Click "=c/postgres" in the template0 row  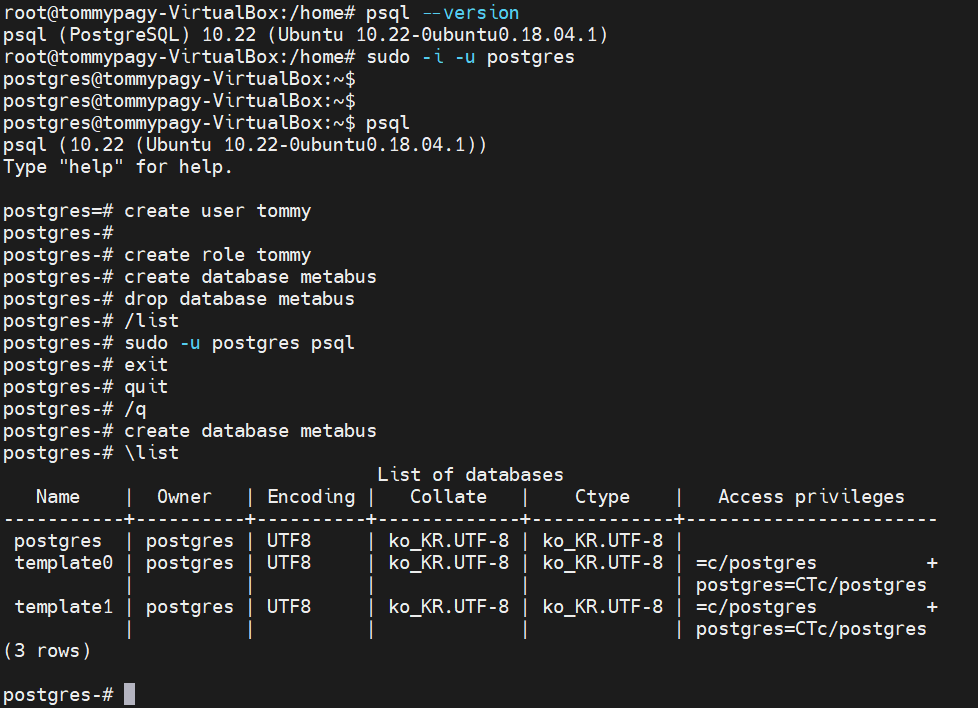[x=756, y=563]
